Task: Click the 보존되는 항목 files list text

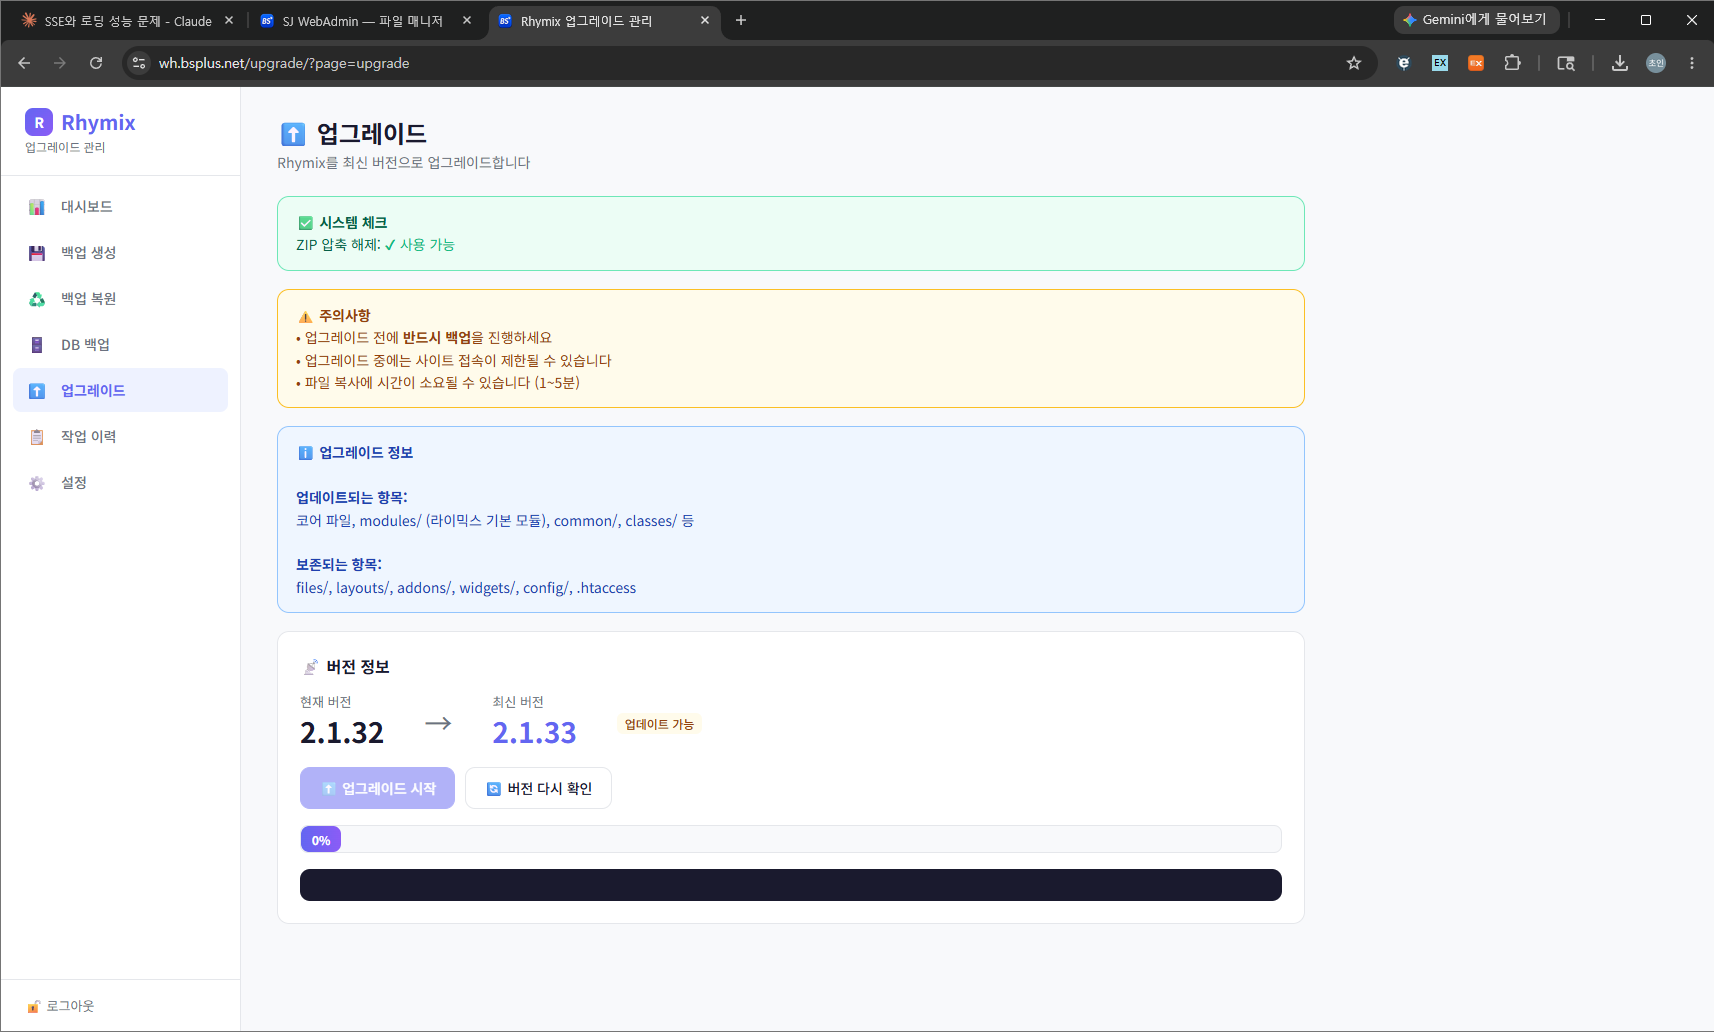Action: pos(466,588)
